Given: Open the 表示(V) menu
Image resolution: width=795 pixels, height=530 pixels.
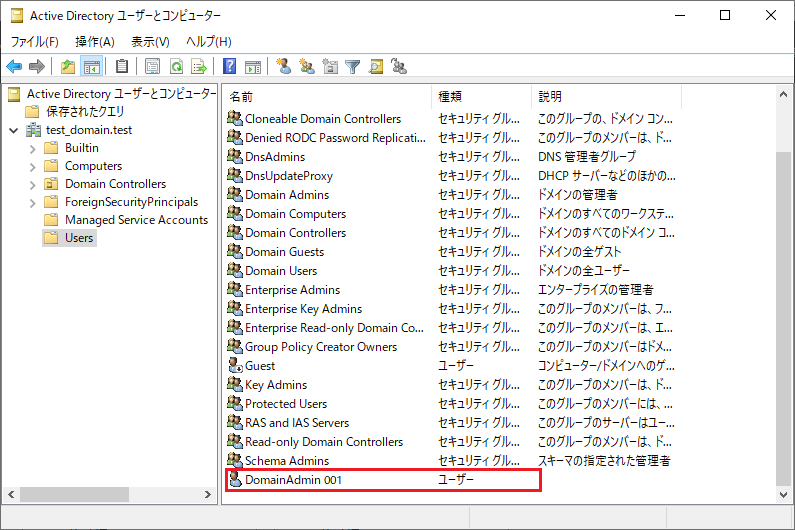Looking at the screenshot, I should click(x=150, y=42).
